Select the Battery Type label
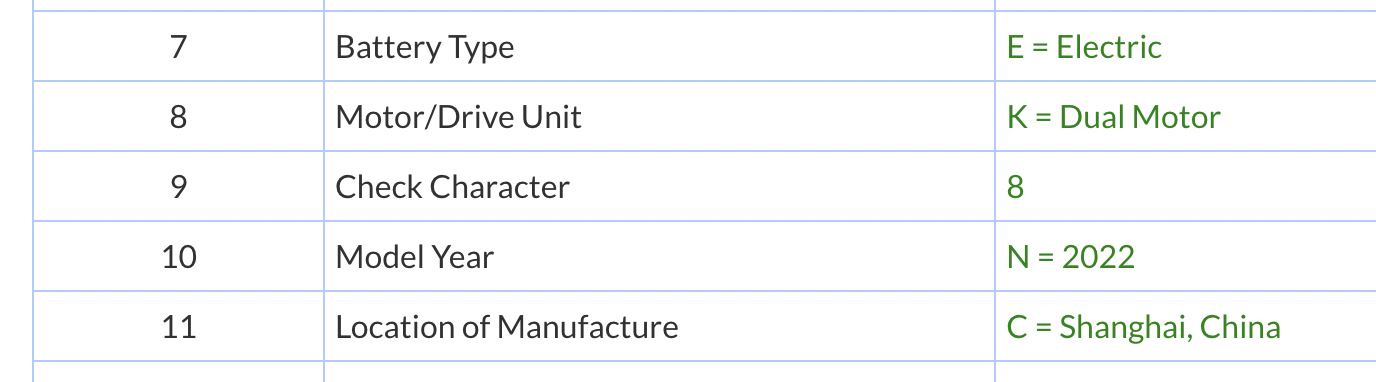Viewport: 1376px width, 382px height. tap(425, 47)
